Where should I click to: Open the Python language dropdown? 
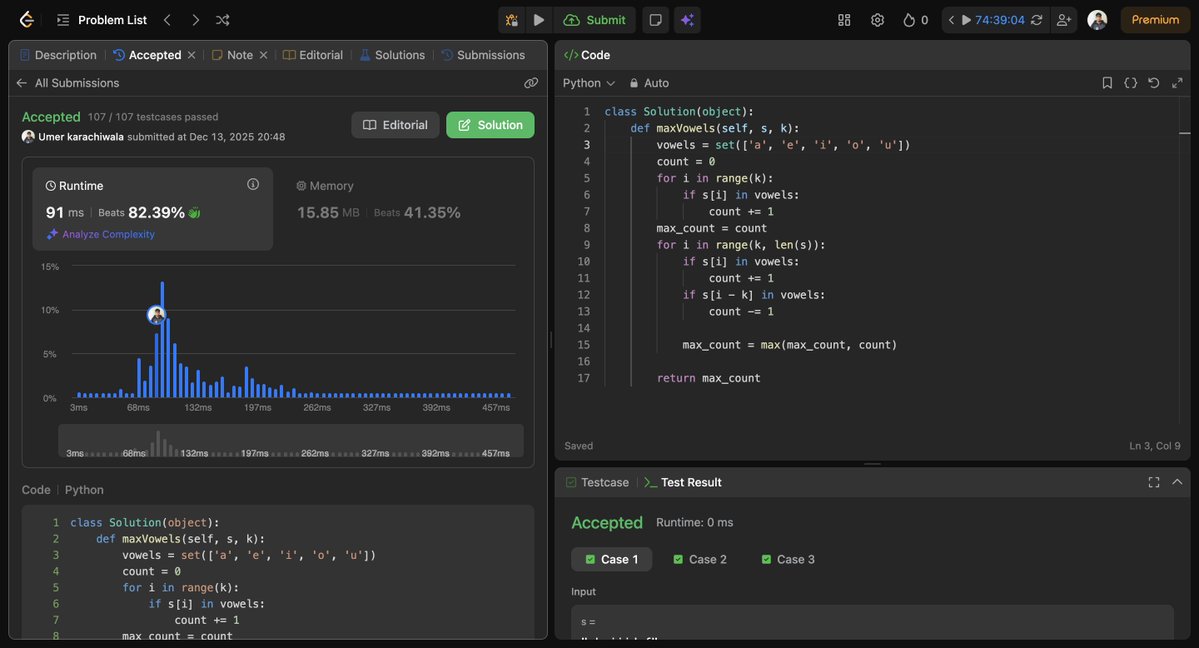(x=586, y=83)
